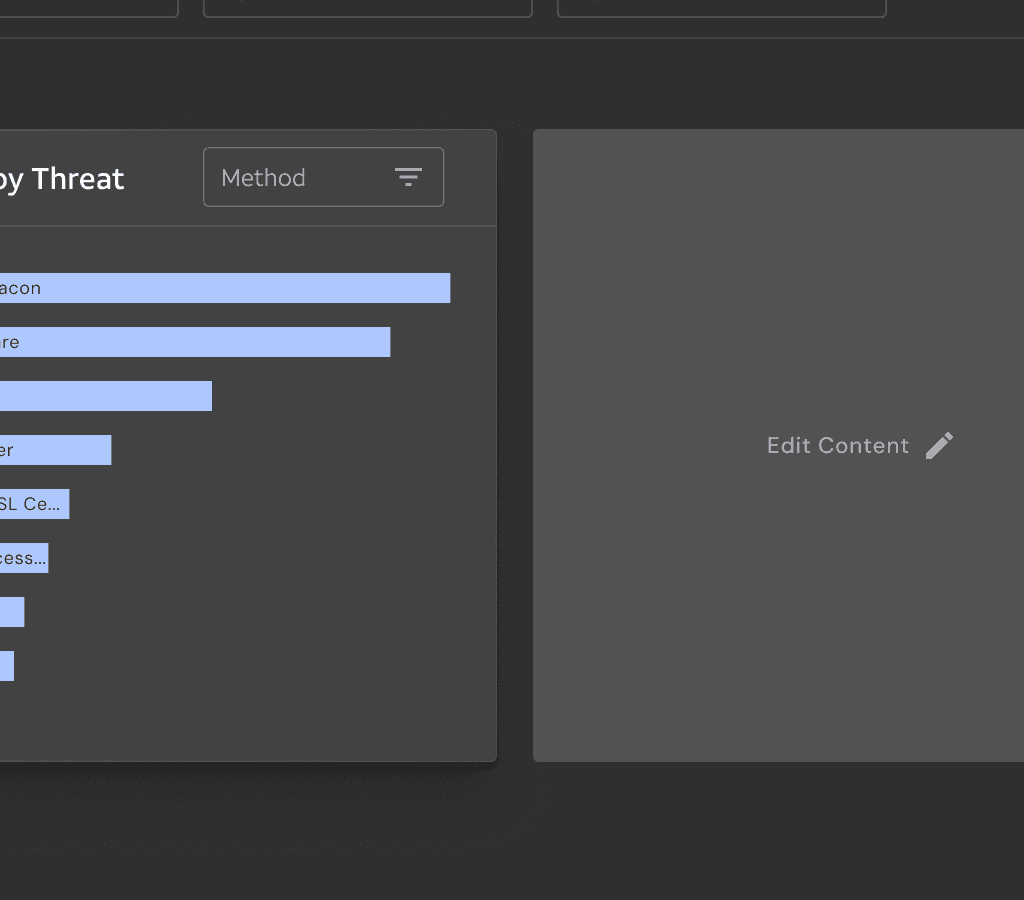Select the longest Beacon bar

[225, 288]
